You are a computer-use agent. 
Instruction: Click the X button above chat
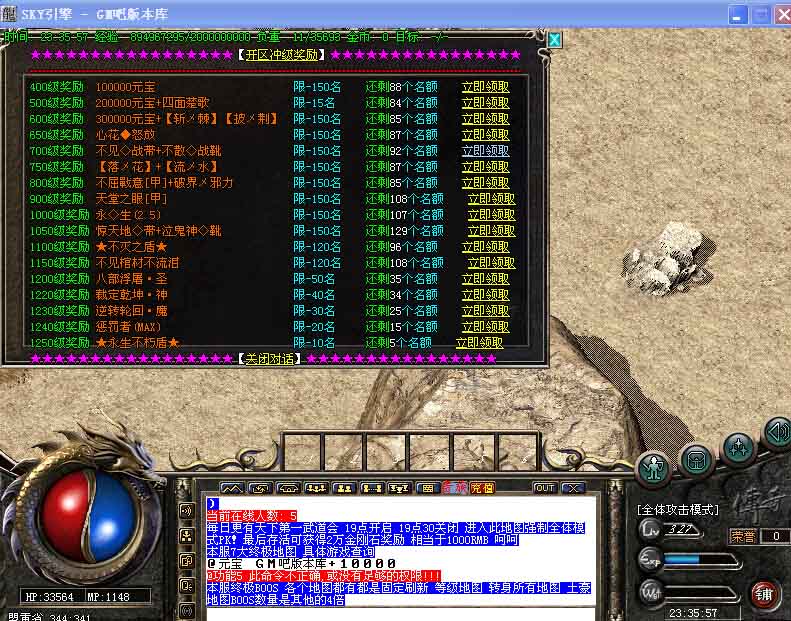(572, 488)
